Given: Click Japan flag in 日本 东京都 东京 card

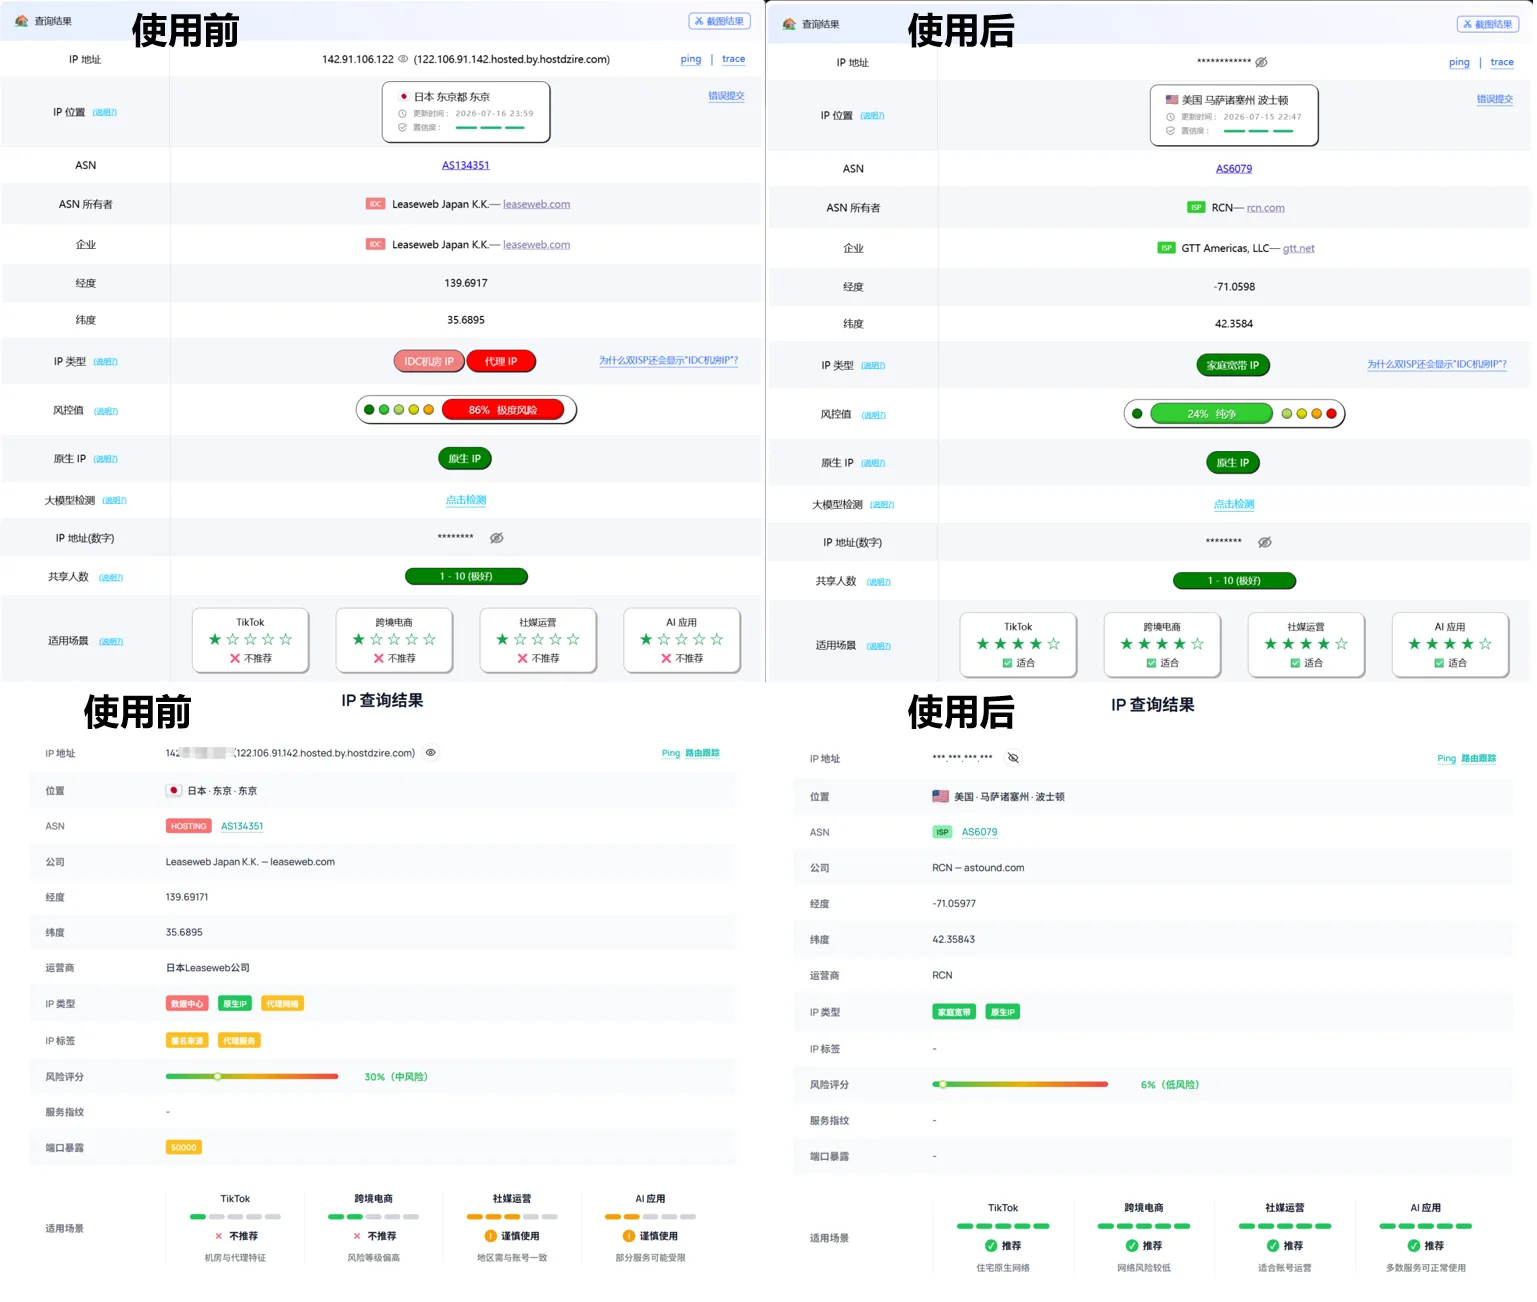Looking at the screenshot, I should coord(404,97).
